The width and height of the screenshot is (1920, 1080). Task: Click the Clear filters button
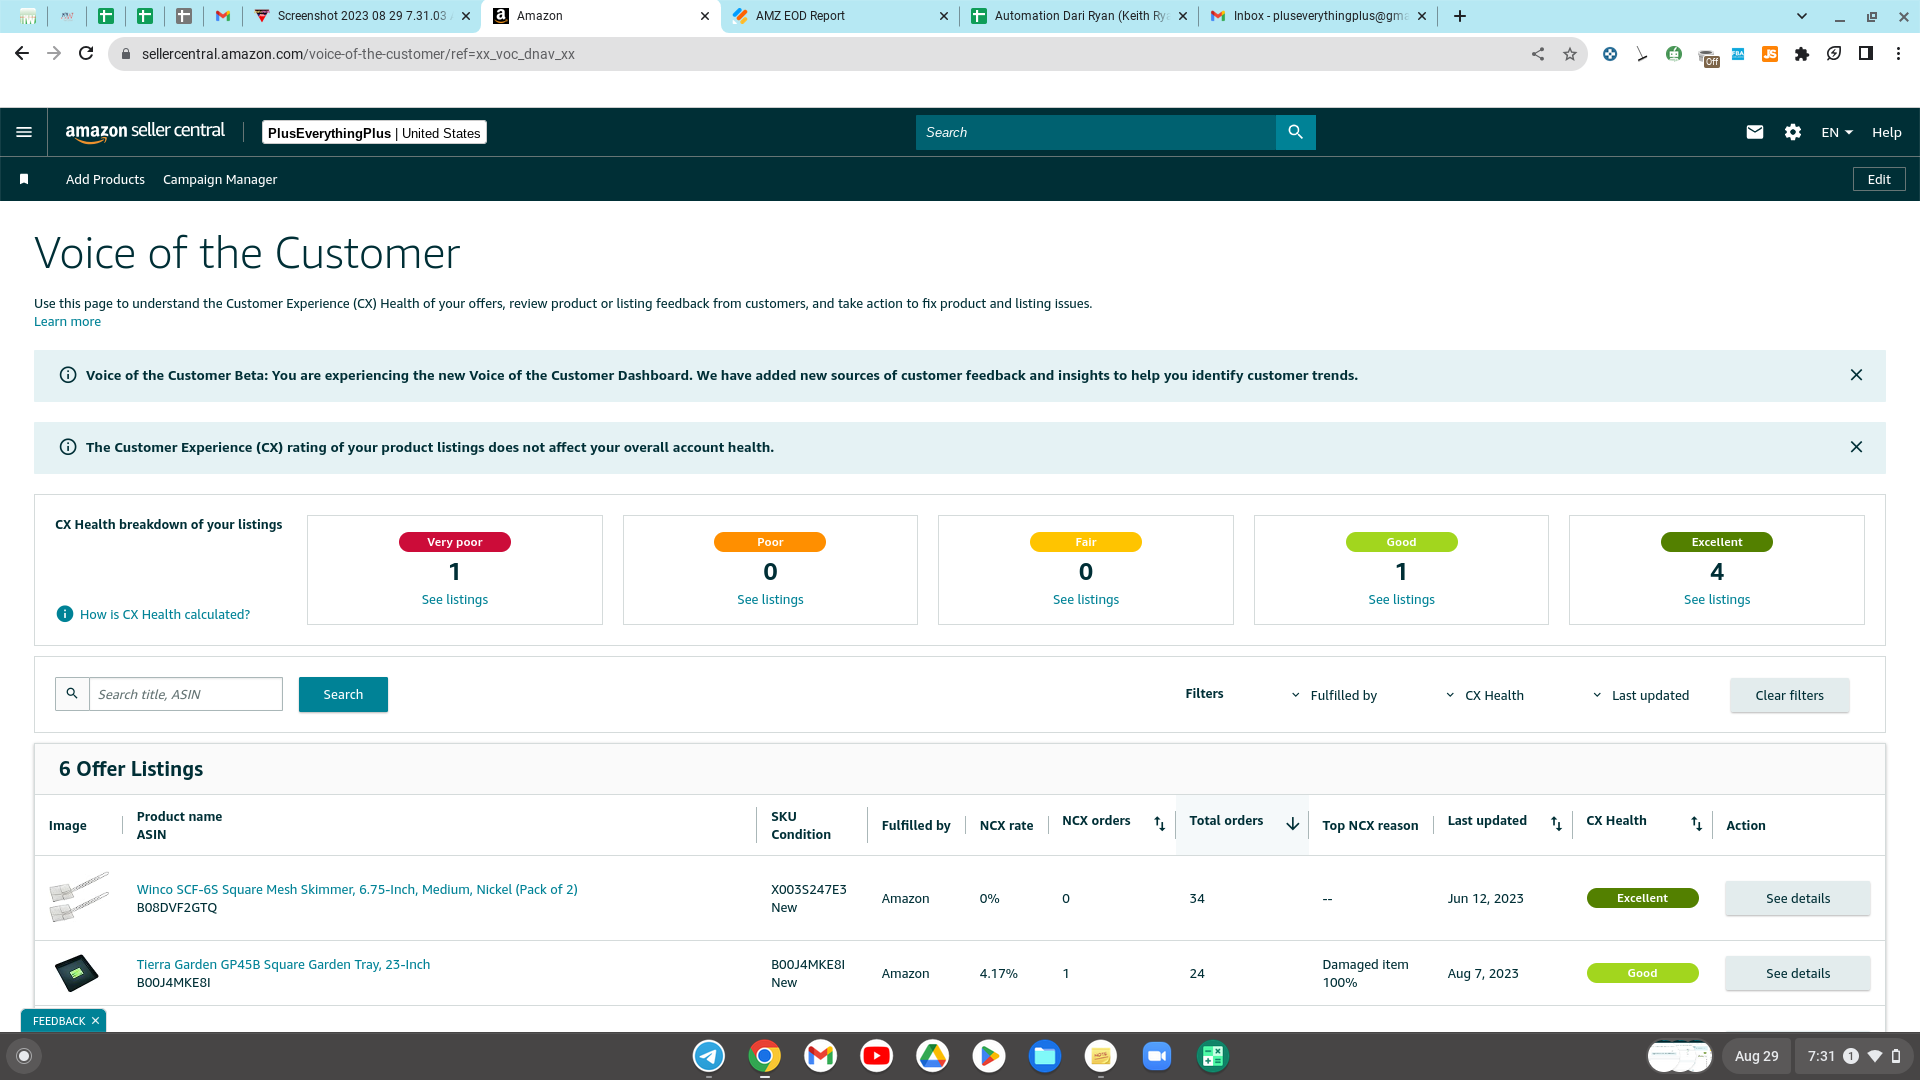[x=1789, y=695]
